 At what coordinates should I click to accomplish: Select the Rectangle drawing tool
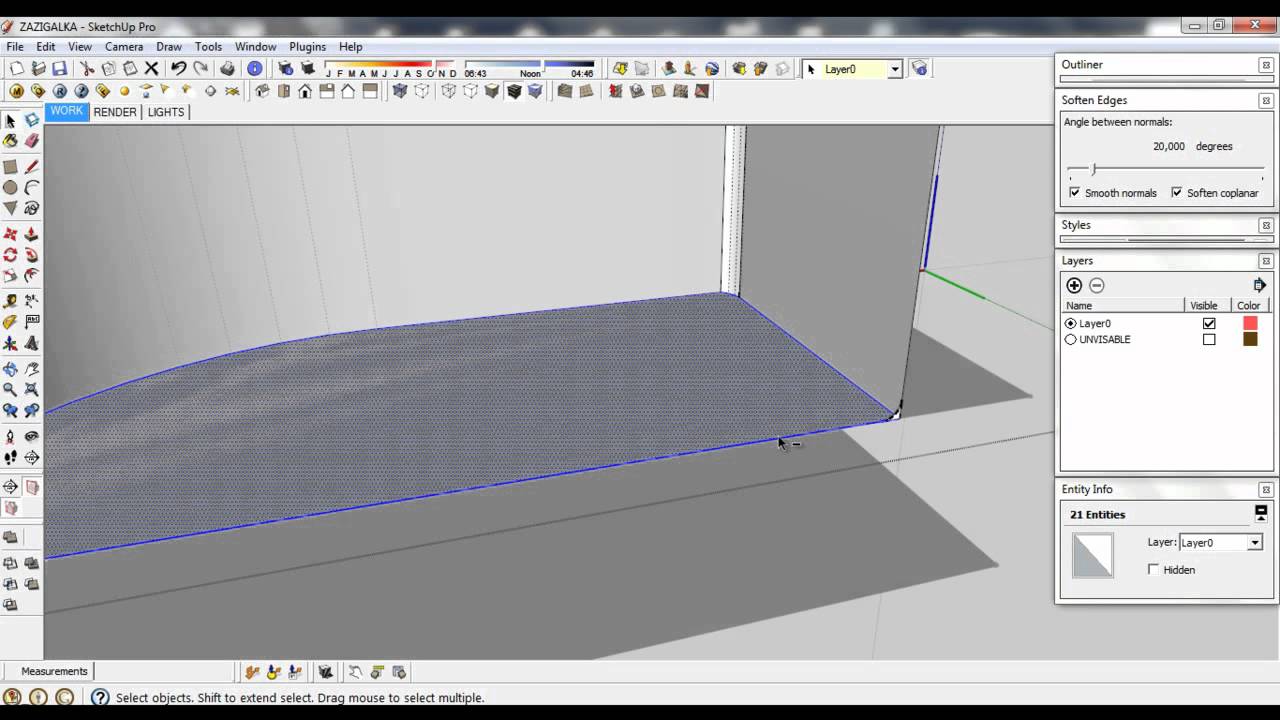click(10, 167)
